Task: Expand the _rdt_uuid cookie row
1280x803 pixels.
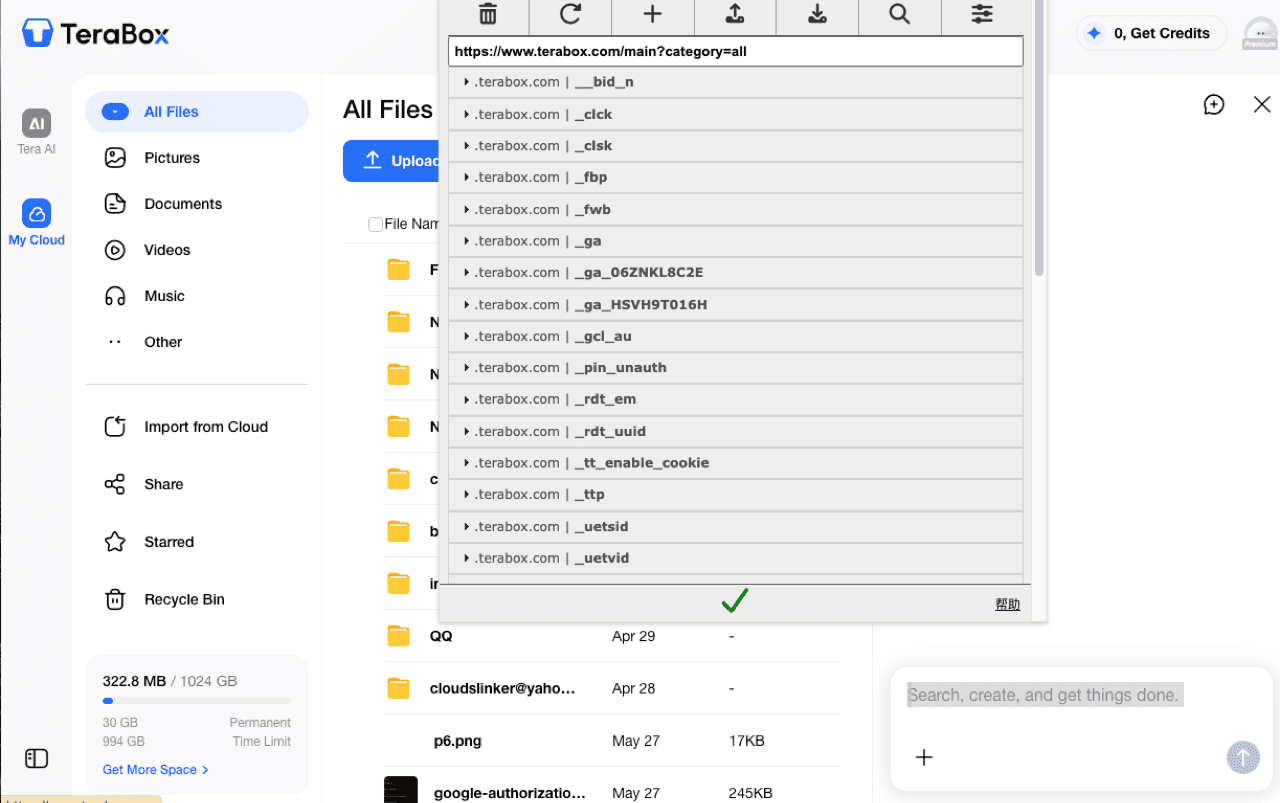Action: (x=735, y=431)
